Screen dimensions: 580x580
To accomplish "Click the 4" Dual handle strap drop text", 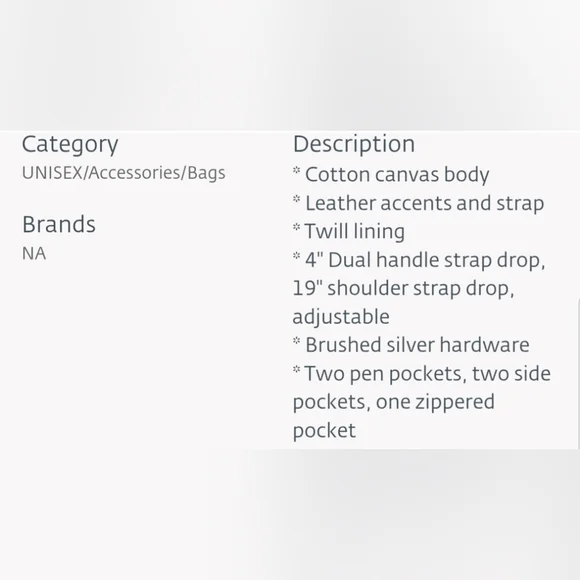I will point(425,260).
